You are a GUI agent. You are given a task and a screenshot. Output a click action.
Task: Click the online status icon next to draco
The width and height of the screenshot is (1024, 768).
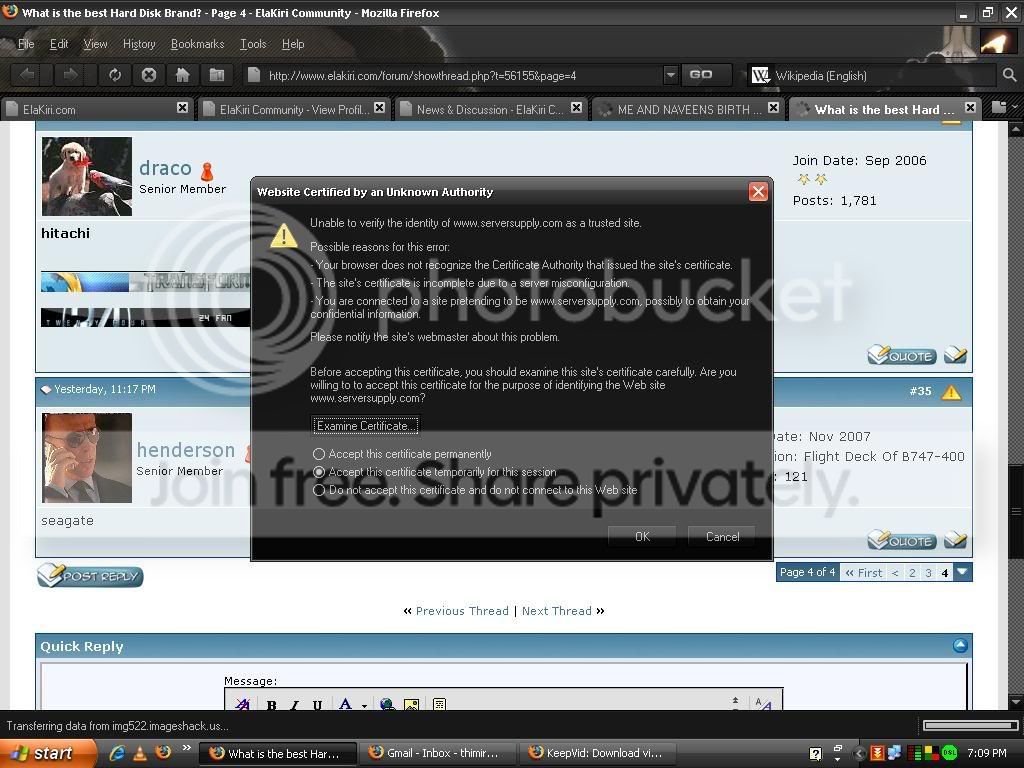pyautogui.click(x=207, y=171)
